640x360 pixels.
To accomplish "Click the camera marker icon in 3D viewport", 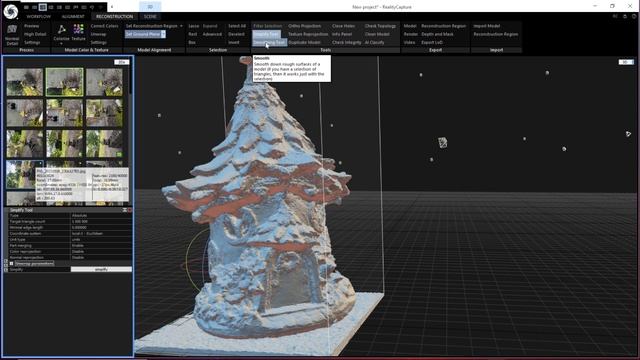I will click(442, 142).
